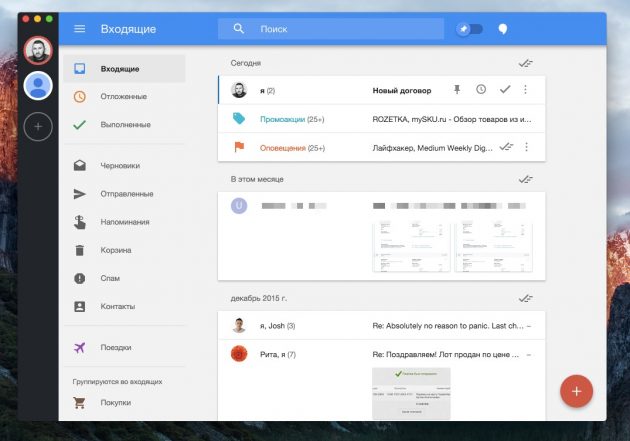This screenshot has height=441, width=630.
Task: Click the Входящие title in header
Action: 128,29
